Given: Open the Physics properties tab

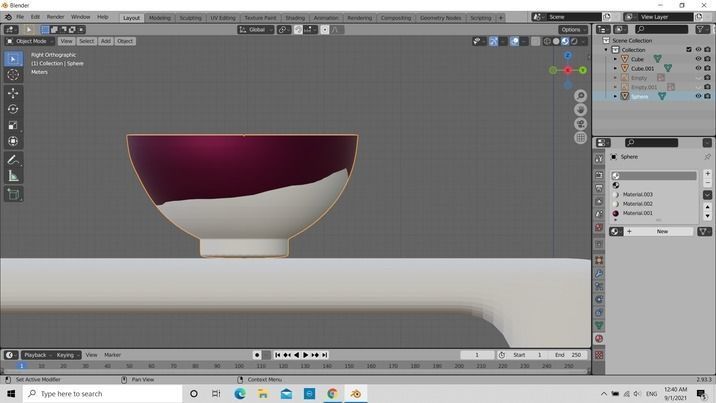Looking at the screenshot, I should 599,299.
